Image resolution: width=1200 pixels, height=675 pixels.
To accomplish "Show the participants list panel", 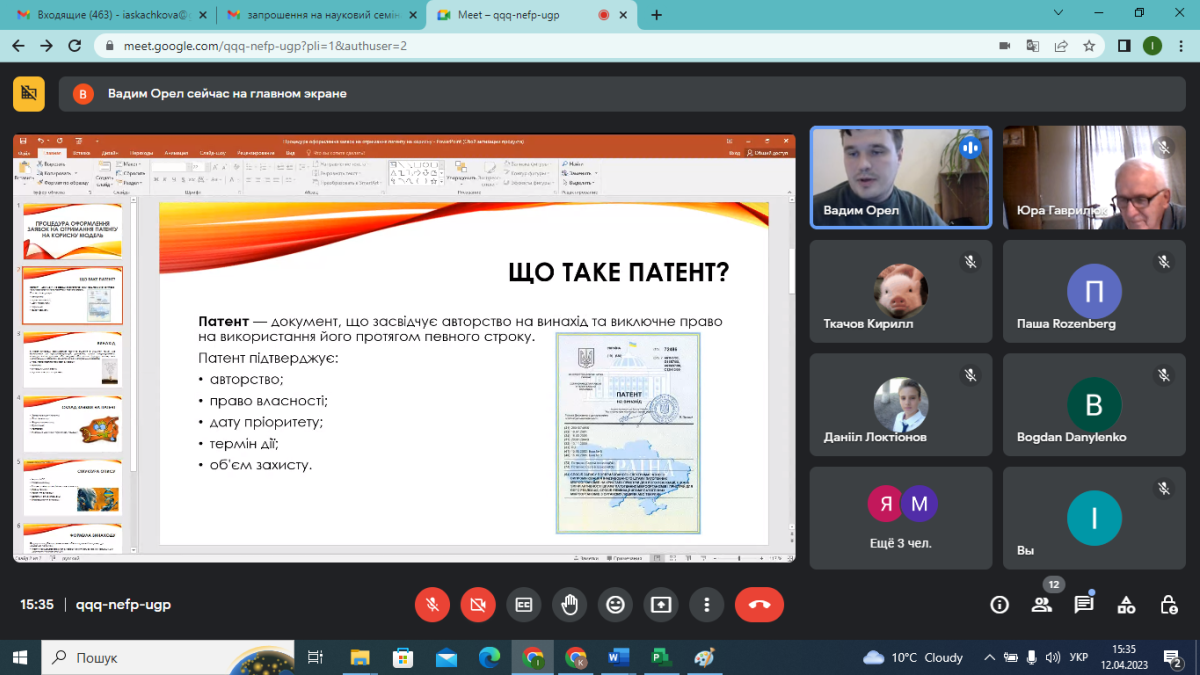I will tap(1042, 604).
